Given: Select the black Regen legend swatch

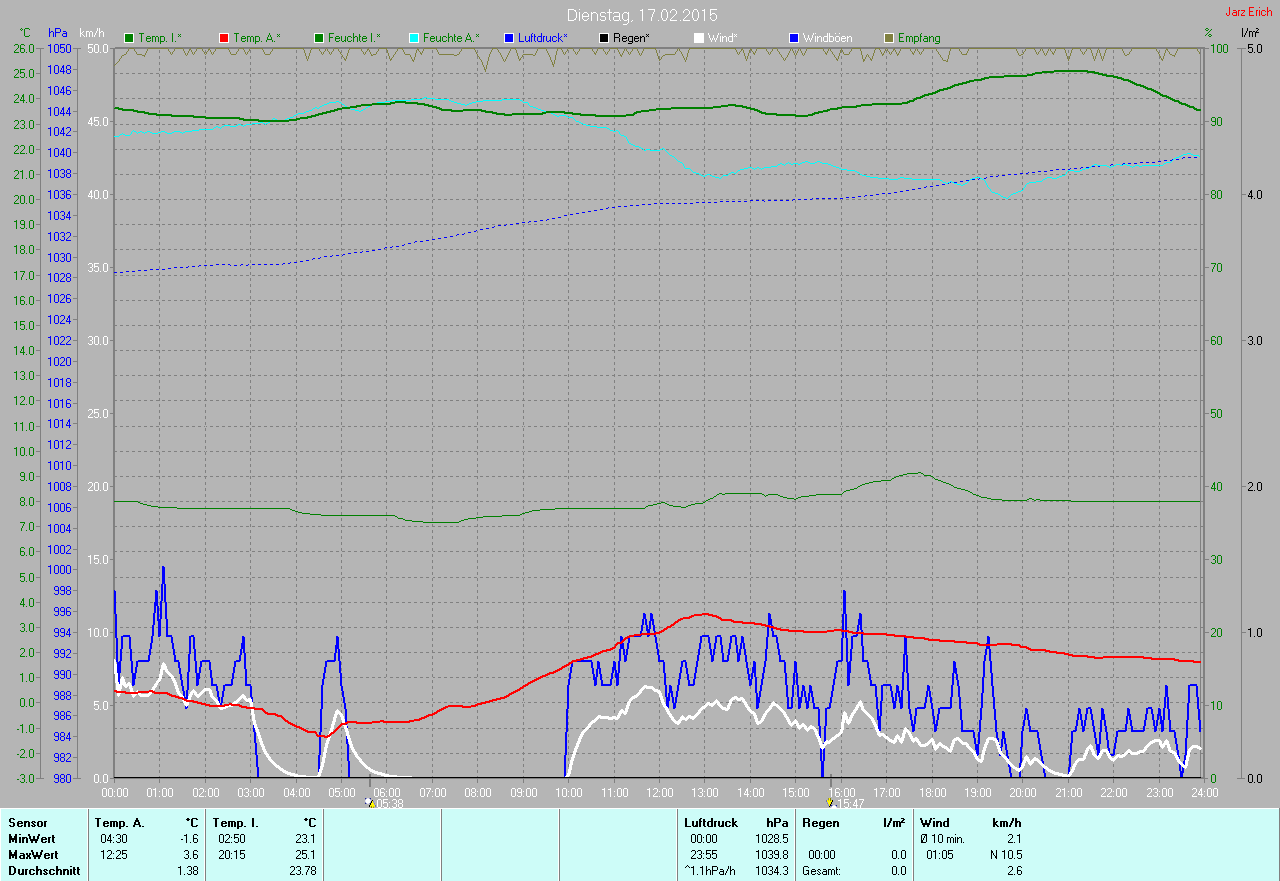Looking at the screenshot, I should [604, 38].
